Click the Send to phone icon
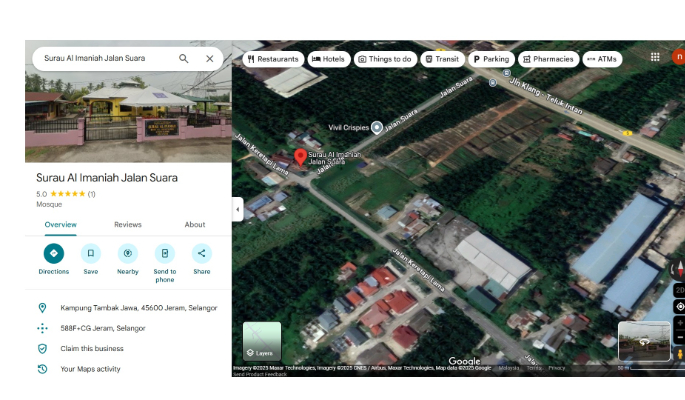 tap(165, 253)
